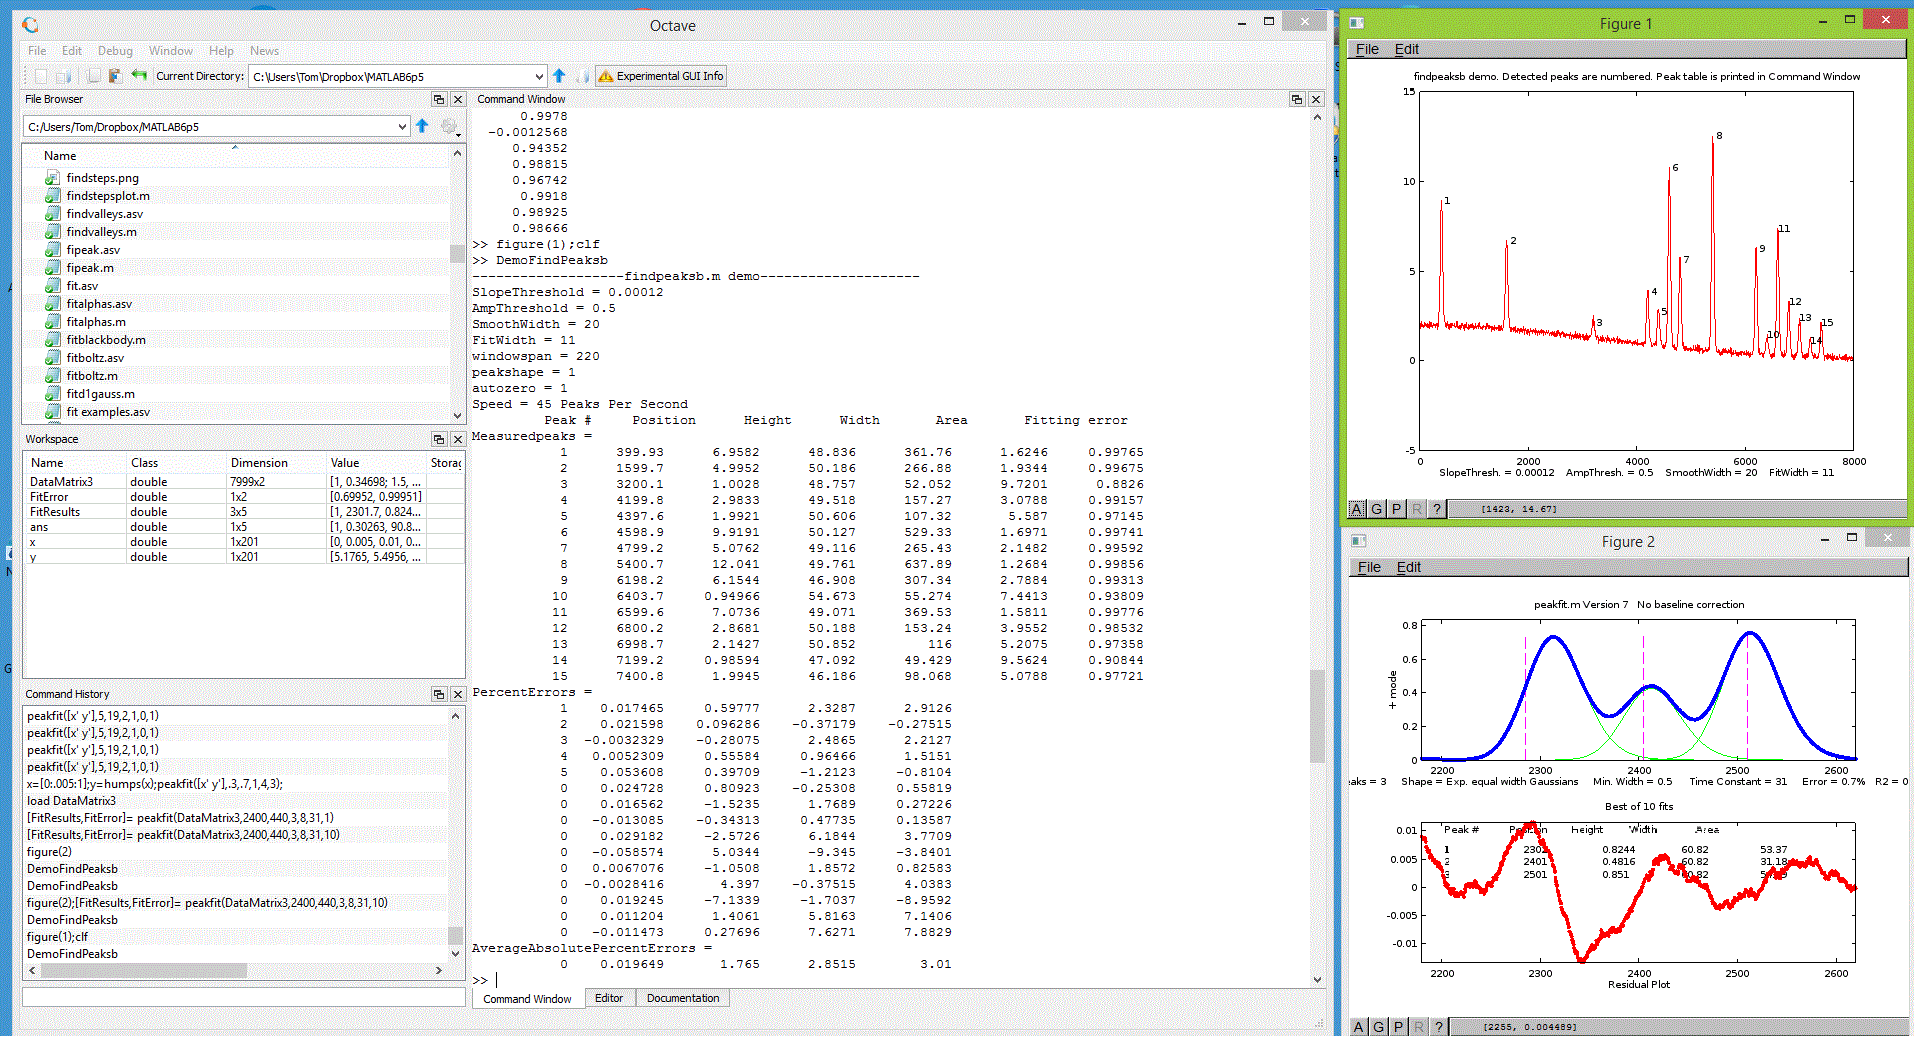Sort the file list by Name column header
The width and height of the screenshot is (1914, 1037).
click(60, 156)
